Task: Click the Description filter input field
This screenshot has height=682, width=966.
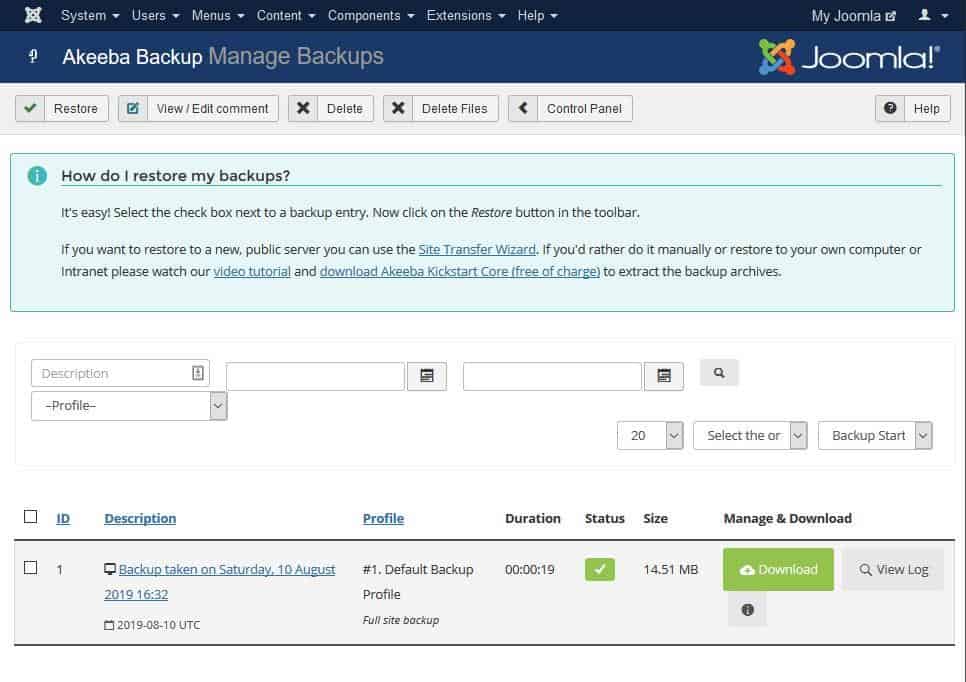Action: coord(120,373)
